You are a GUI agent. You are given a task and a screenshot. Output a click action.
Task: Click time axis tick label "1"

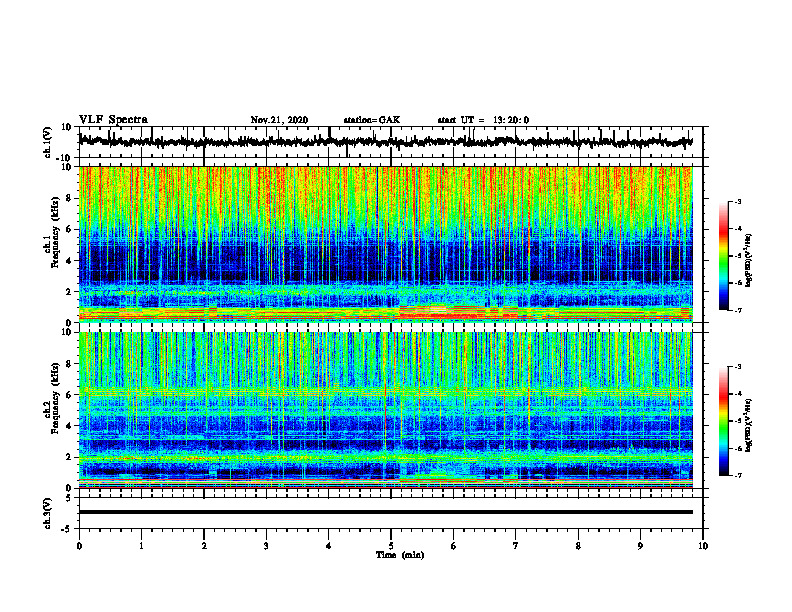[141, 546]
